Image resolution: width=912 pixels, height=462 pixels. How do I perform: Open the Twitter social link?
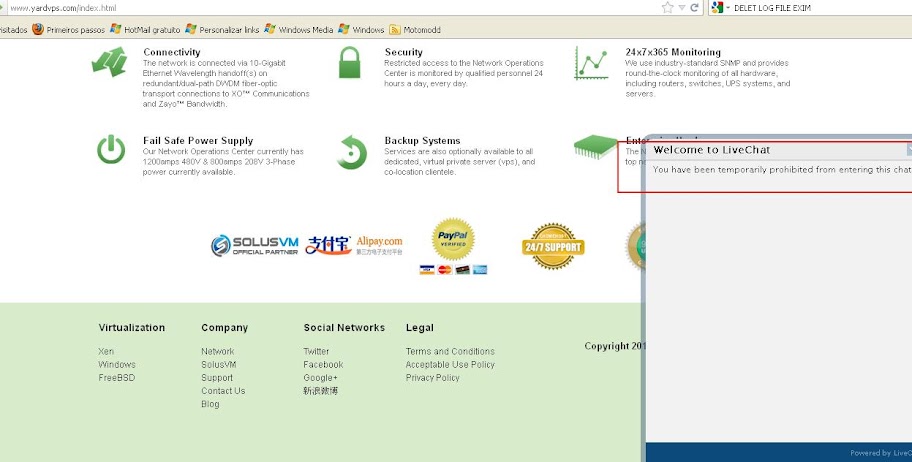click(316, 351)
